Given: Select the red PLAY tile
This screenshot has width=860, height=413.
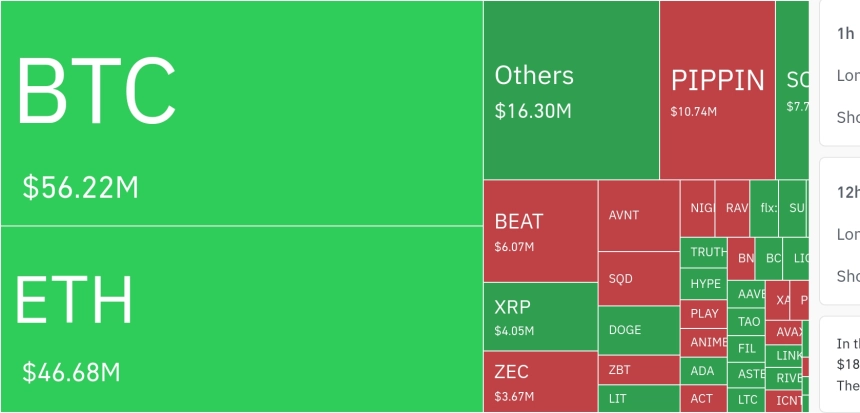Looking at the screenshot, I should click(x=704, y=313).
